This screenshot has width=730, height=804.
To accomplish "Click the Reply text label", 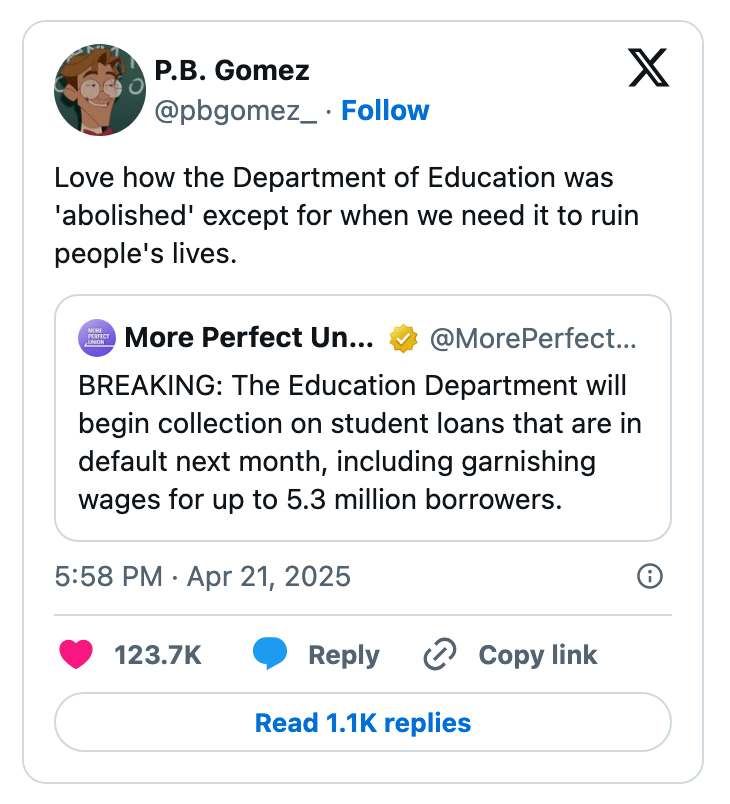I will pyautogui.click(x=343, y=655).
